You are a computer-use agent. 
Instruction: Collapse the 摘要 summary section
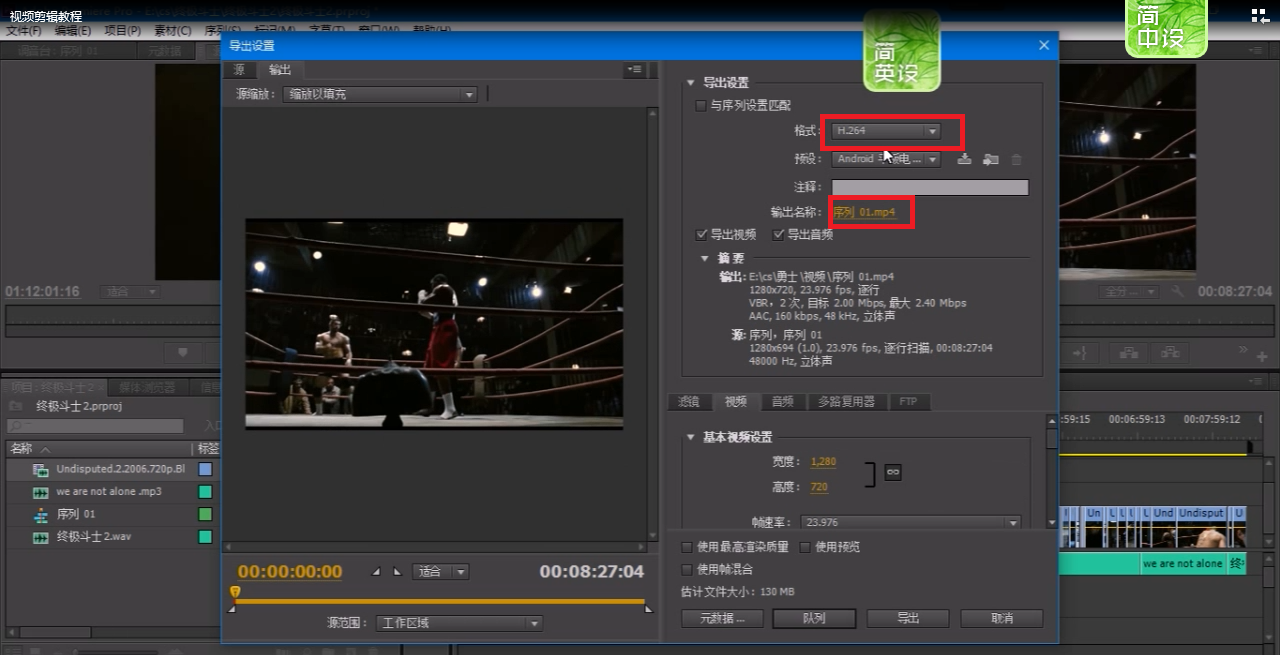pyautogui.click(x=705, y=258)
